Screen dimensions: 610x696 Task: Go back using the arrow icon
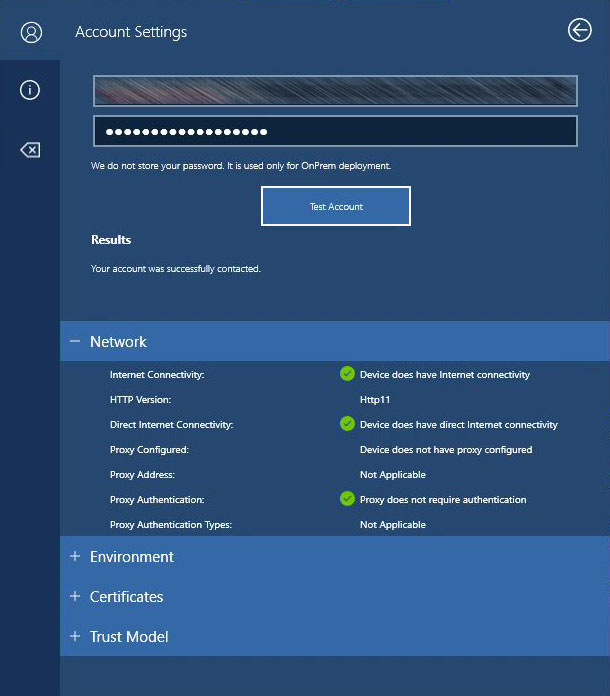(x=579, y=31)
